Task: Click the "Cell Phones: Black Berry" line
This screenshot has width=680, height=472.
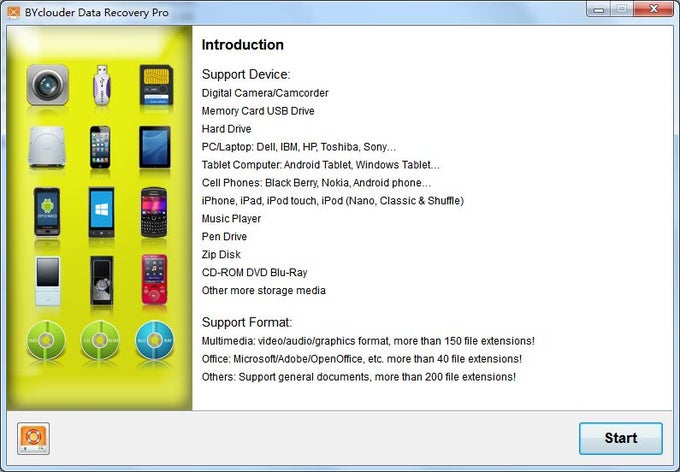Action: [x=316, y=183]
